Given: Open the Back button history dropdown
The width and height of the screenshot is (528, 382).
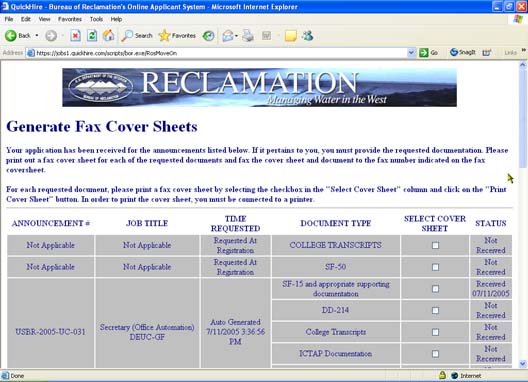Looking at the screenshot, I should (37, 35).
